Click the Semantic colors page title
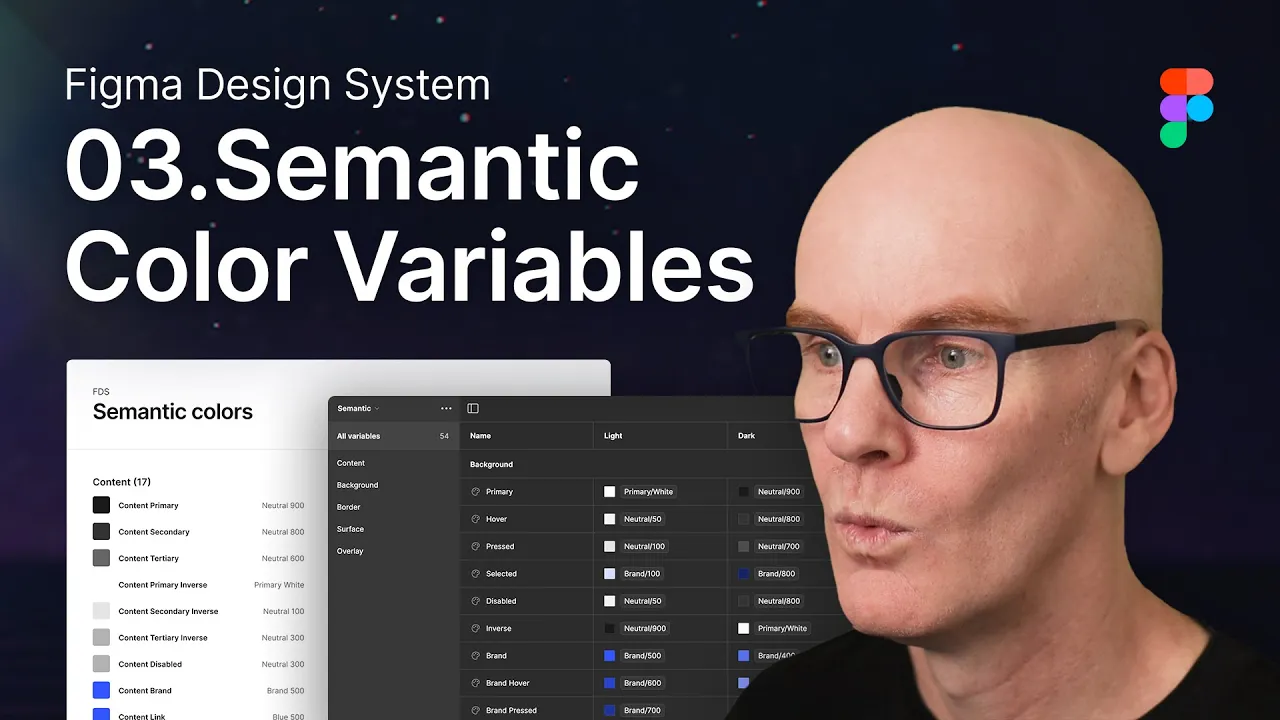The width and height of the screenshot is (1280, 720). click(x=173, y=412)
